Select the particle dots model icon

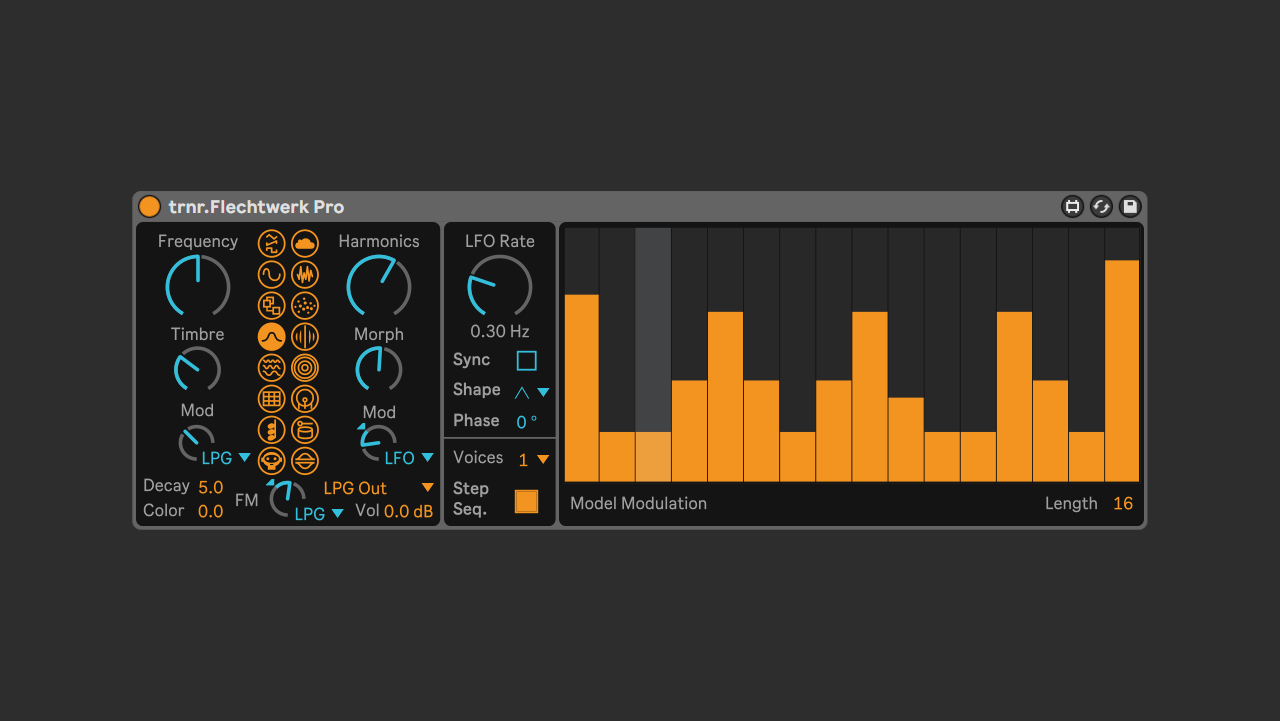[x=305, y=305]
